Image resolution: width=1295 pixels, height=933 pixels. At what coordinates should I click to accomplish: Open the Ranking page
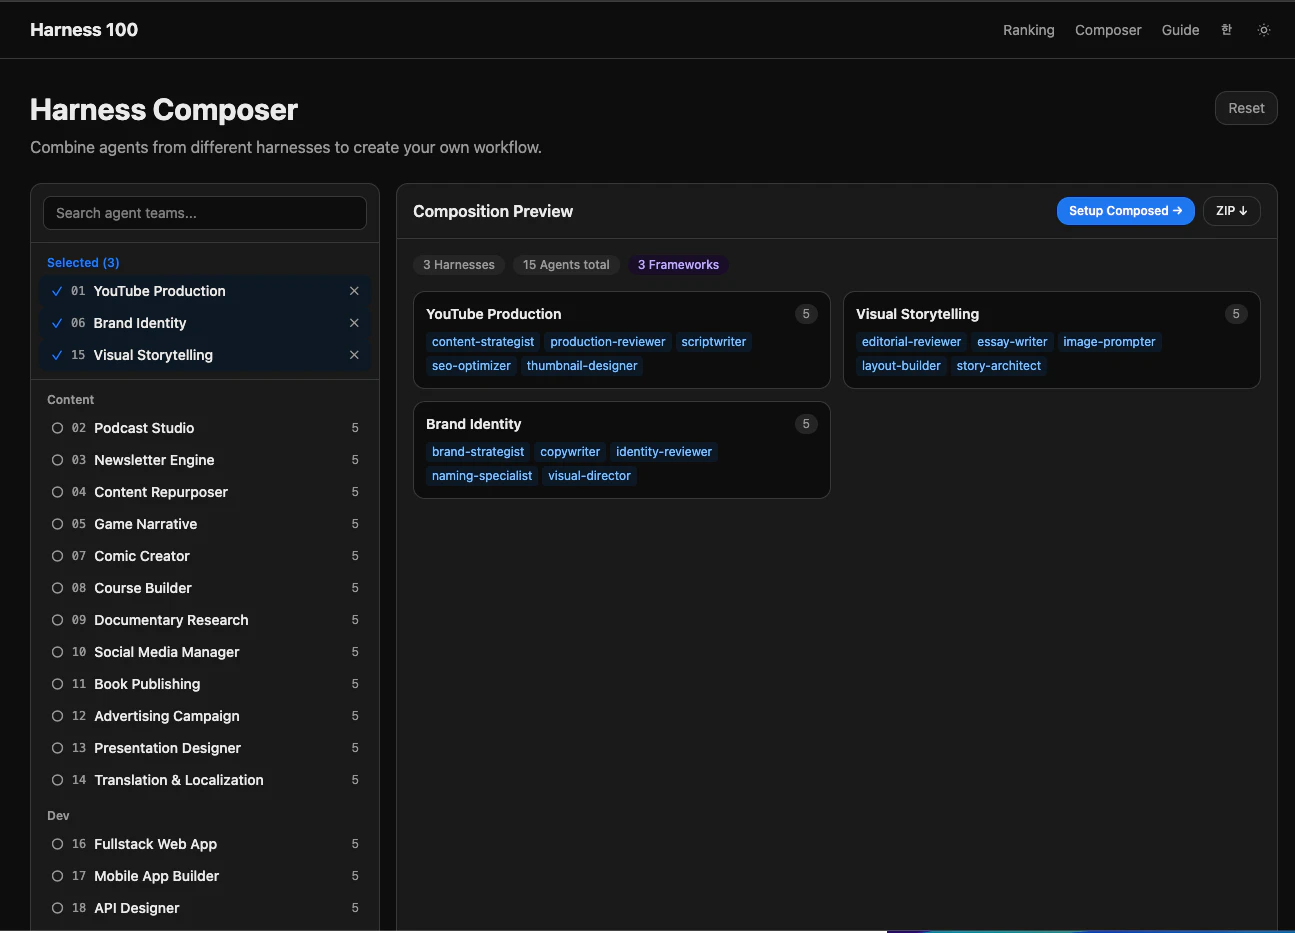coord(1028,30)
